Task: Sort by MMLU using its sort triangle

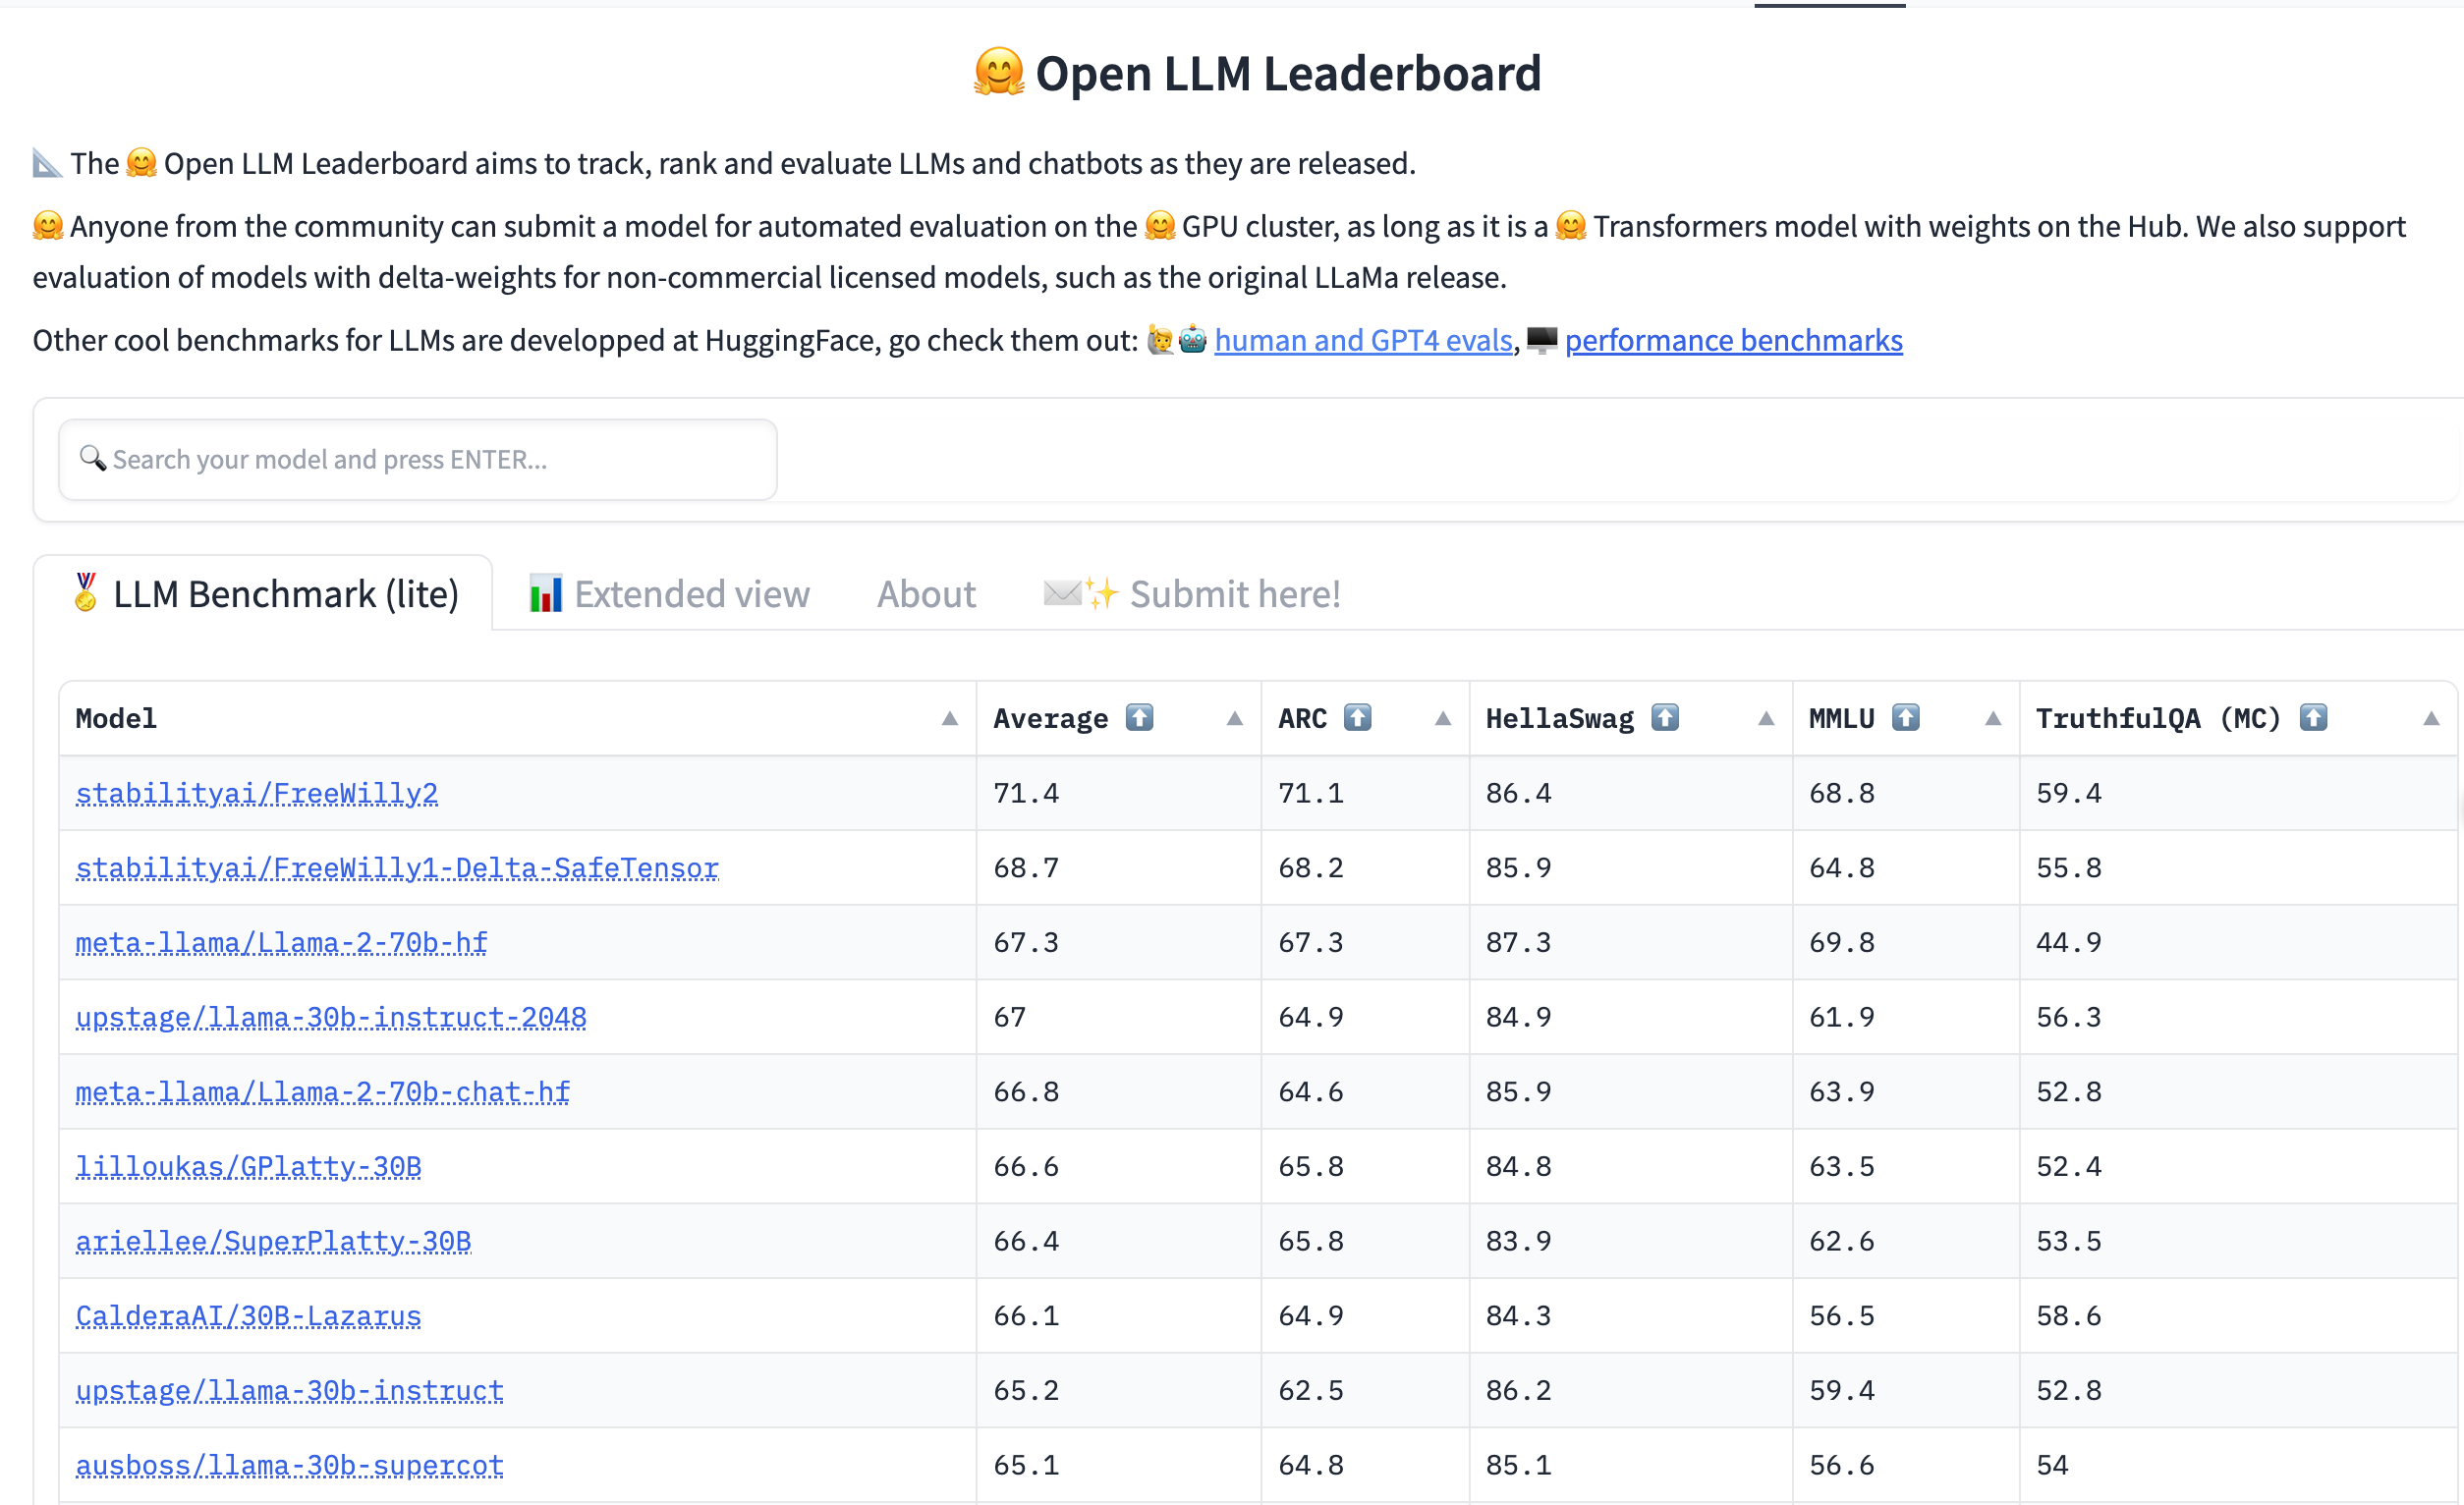Action: click(1992, 718)
